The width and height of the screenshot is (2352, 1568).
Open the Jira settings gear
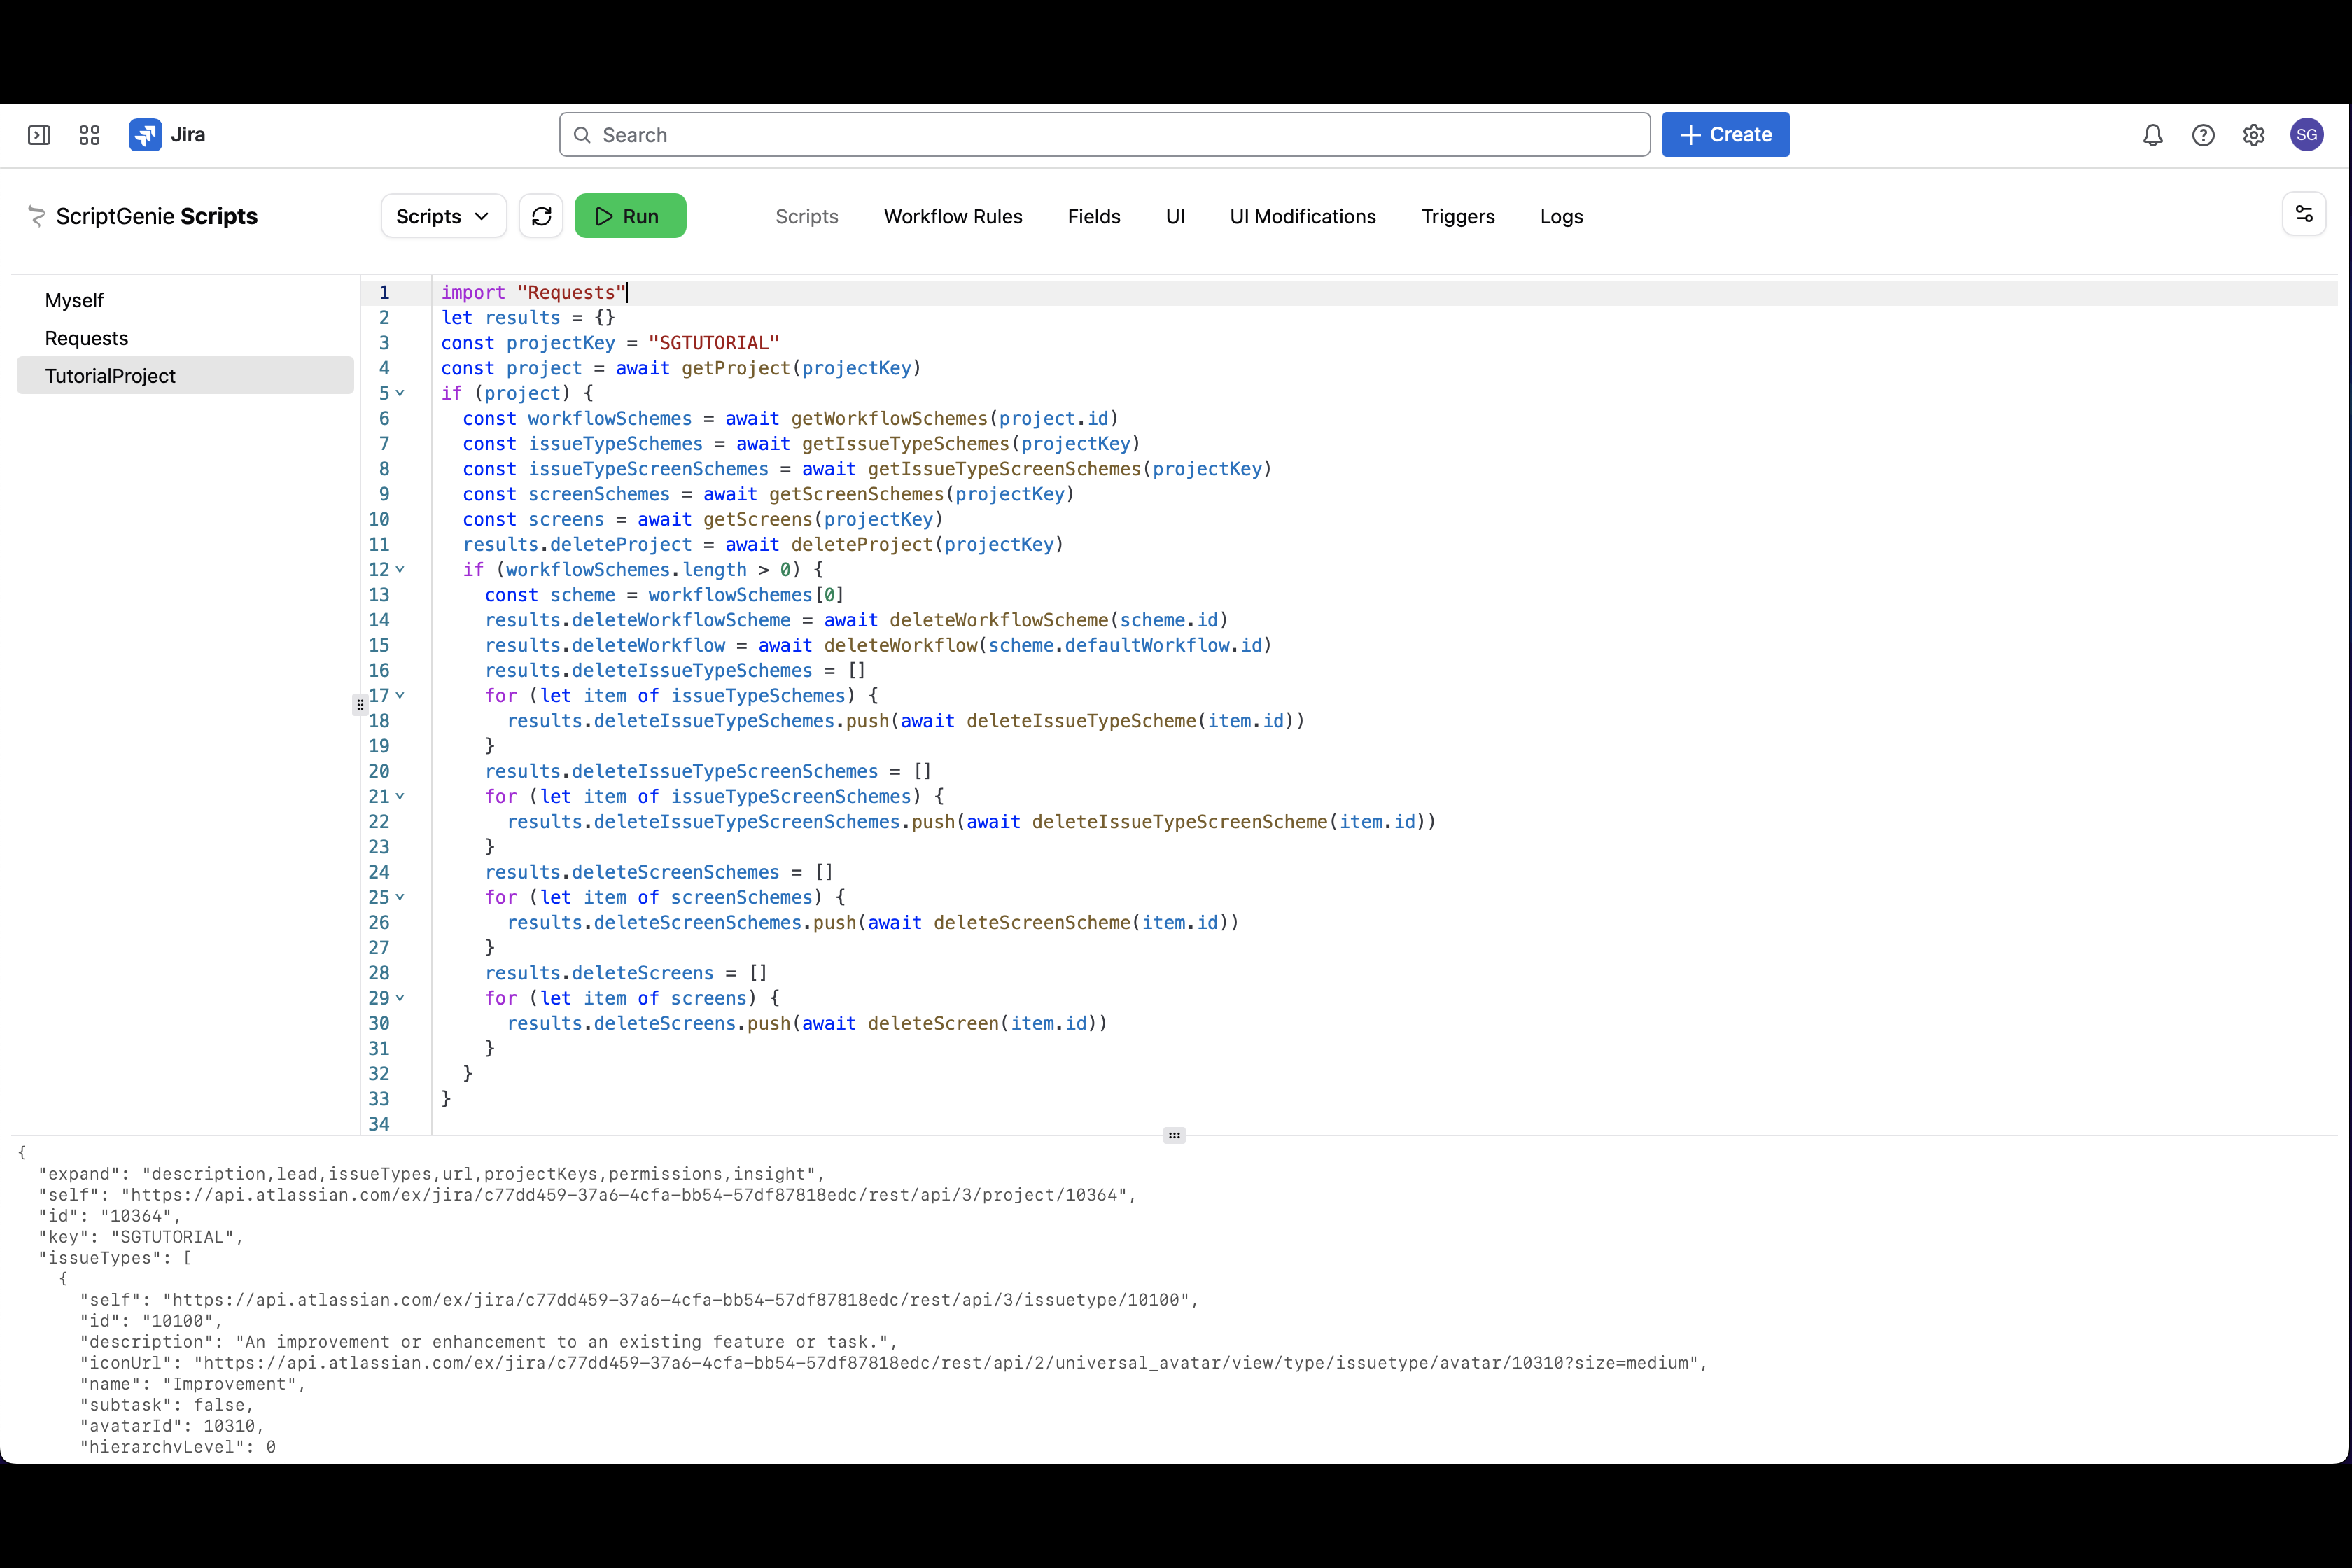[2253, 135]
